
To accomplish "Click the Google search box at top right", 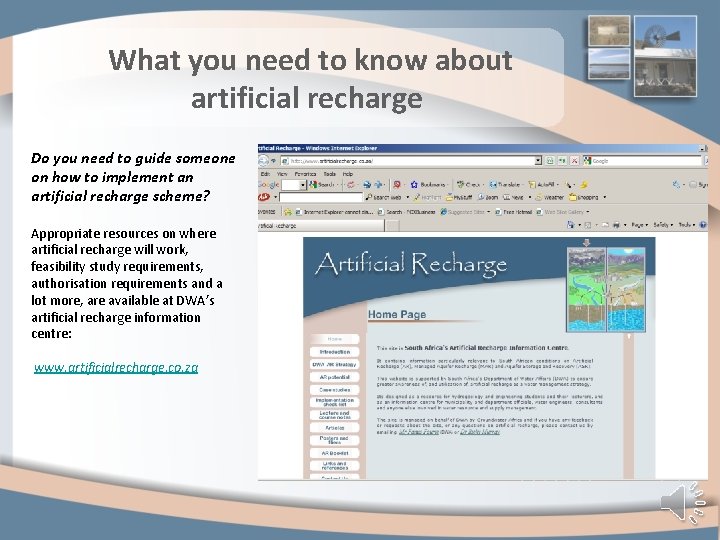I will click(643, 161).
